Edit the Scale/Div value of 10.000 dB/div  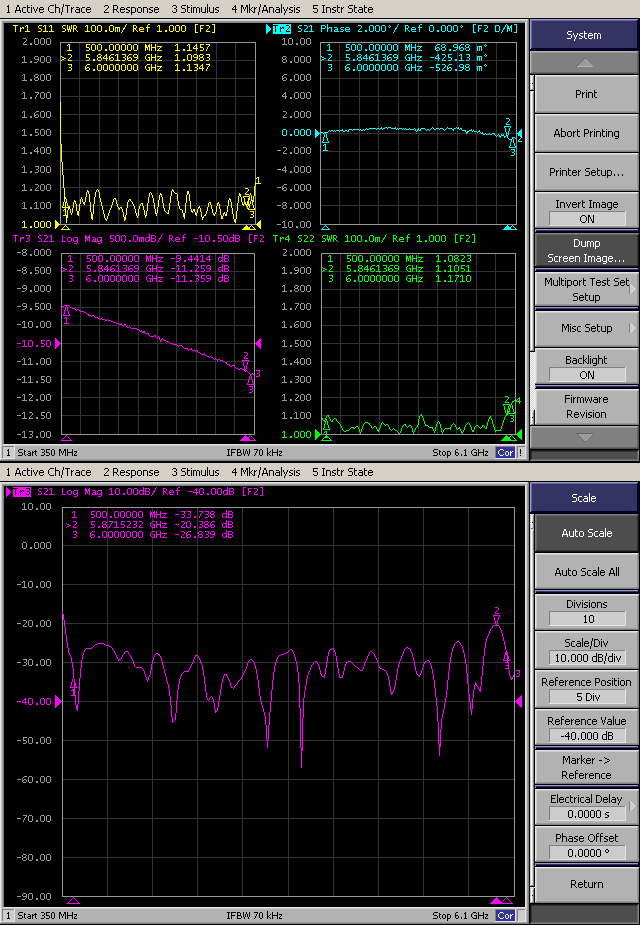point(587,658)
